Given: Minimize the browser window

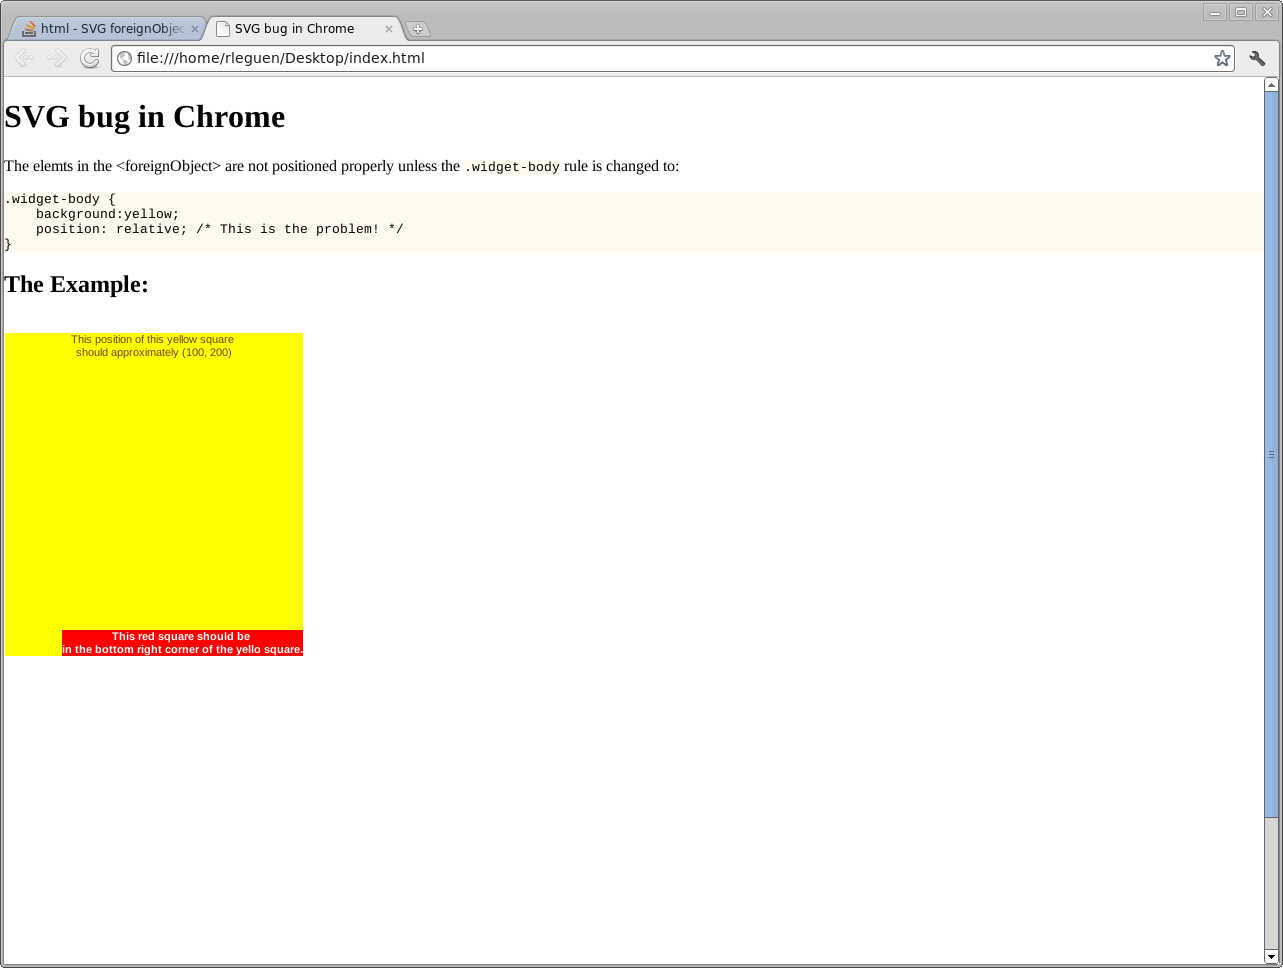Looking at the screenshot, I should tap(1215, 12).
